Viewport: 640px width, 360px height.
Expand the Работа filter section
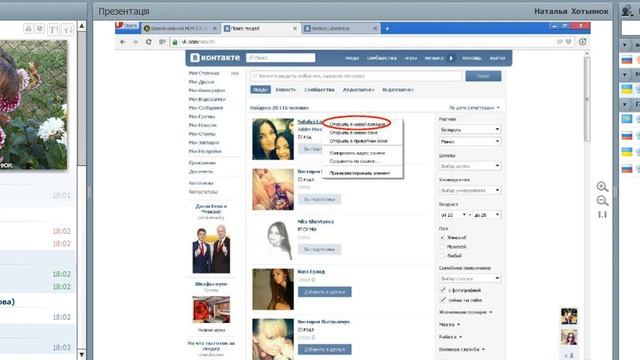point(451,337)
